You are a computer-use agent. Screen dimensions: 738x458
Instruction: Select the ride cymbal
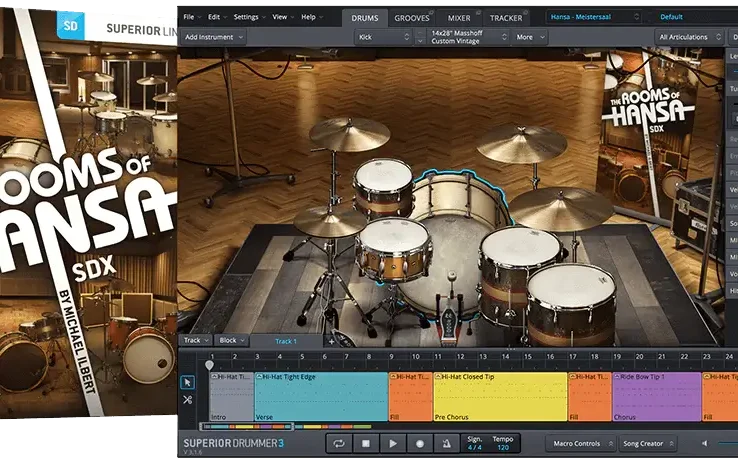(560, 209)
